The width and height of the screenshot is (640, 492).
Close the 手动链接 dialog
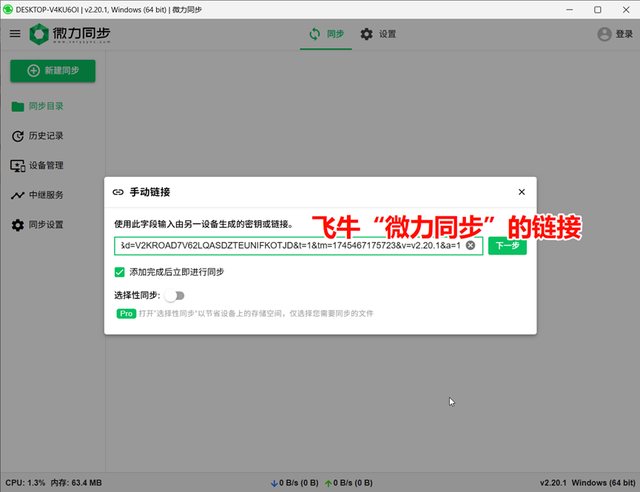[x=522, y=192]
